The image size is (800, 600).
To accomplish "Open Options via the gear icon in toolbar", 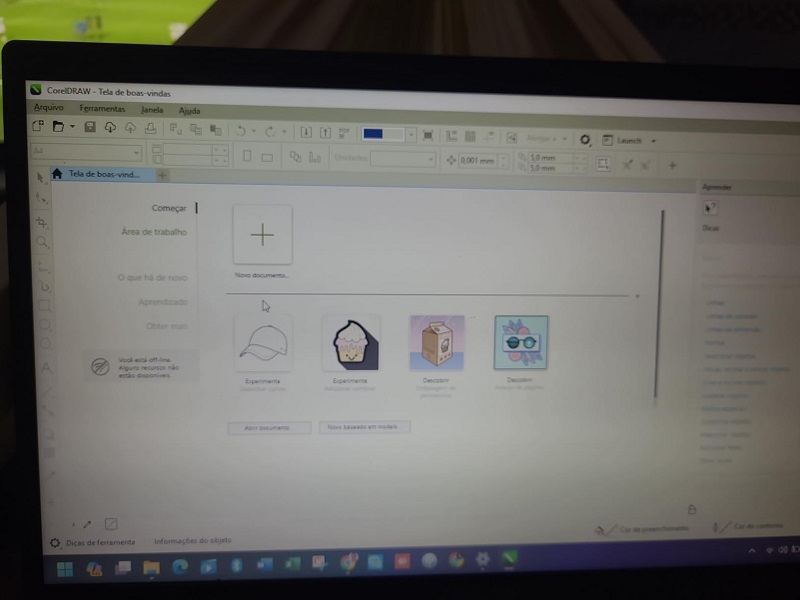I will coord(585,140).
